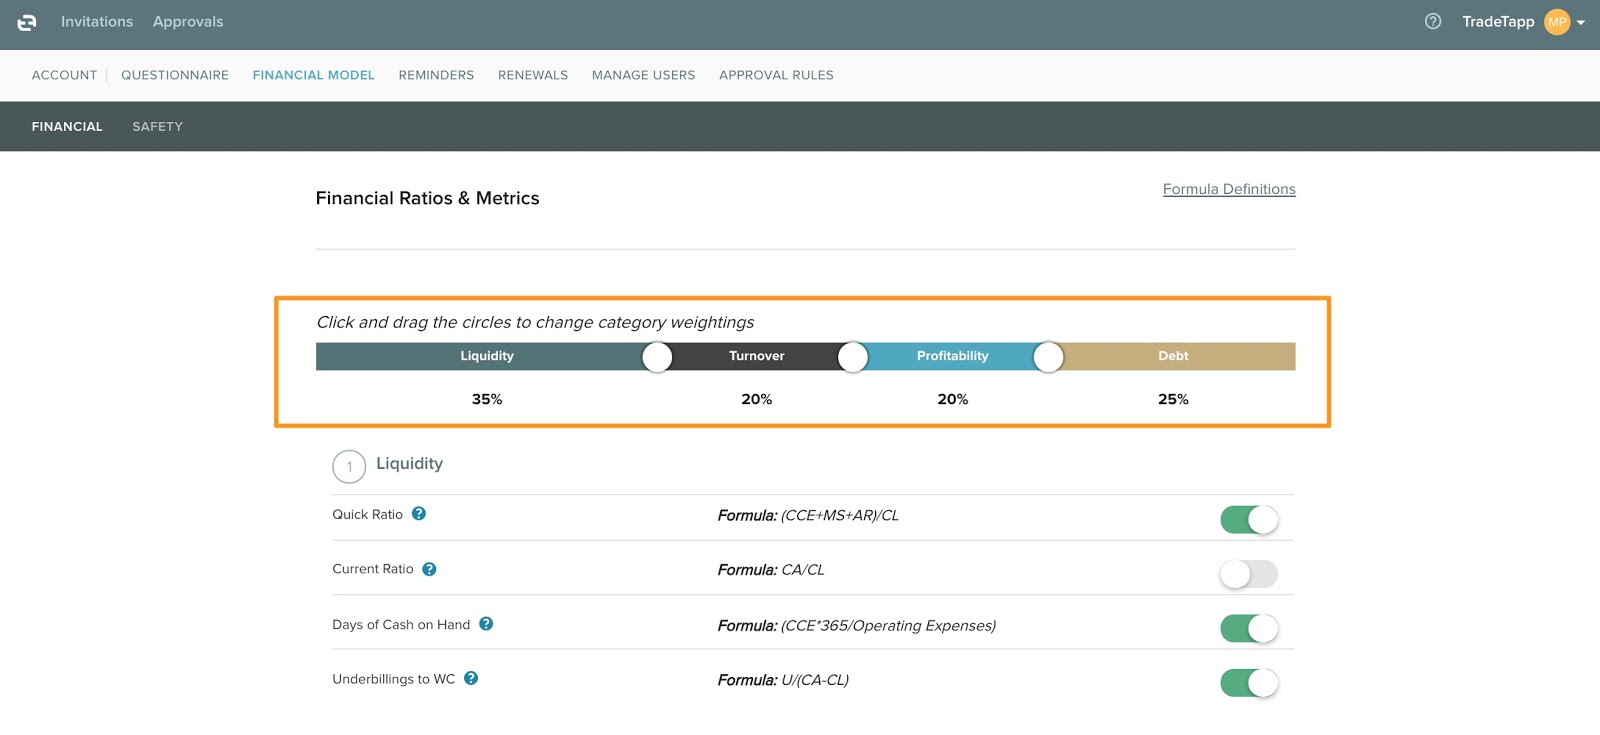This screenshot has width=1600, height=735.
Task: Show Quick Ratio help tooltip icon
Action: pyautogui.click(x=419, y=514)
